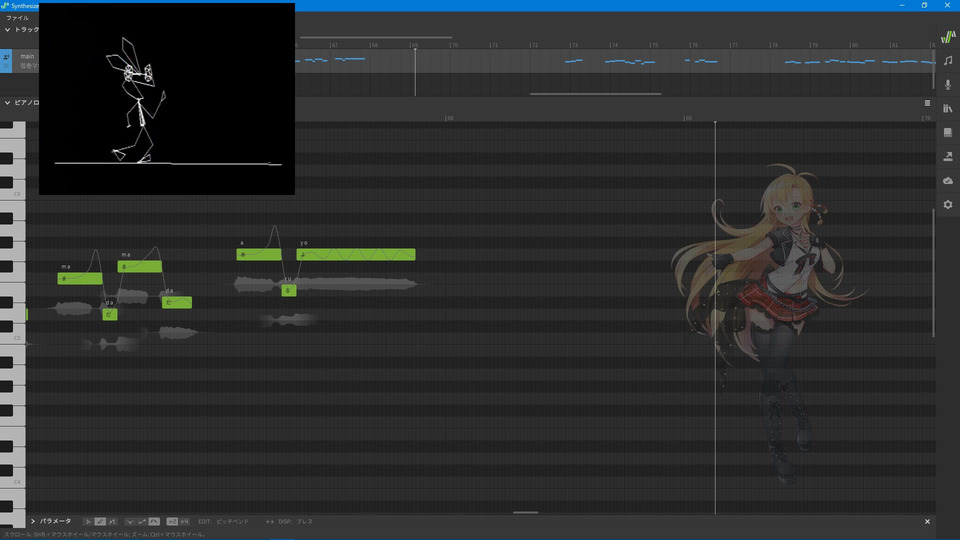Open the cloud license panel icon
Screen dimensions: 960x540
(x=948, y=181)
